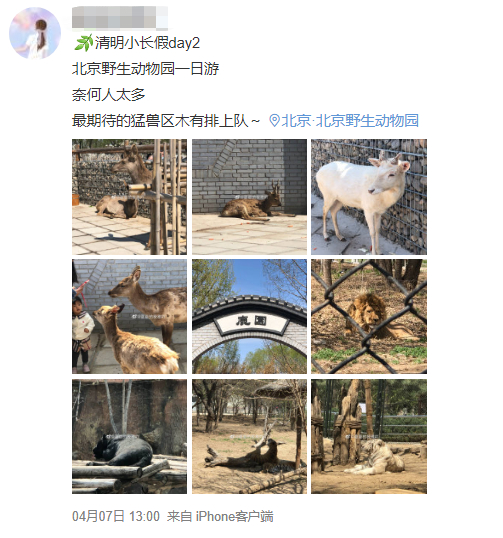
Task: Open the child feeding deer photo
Action: 129,316
